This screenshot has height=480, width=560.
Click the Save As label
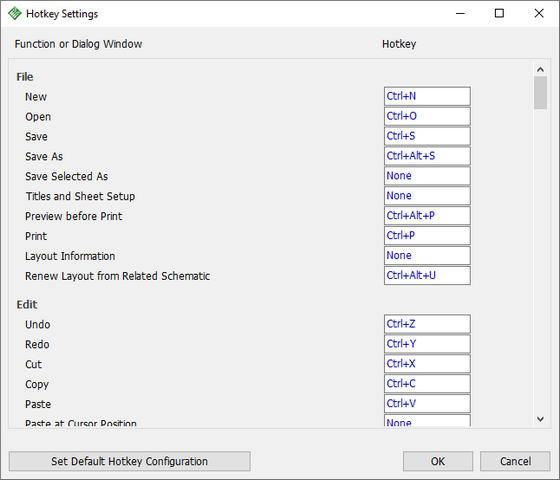pos(44,156)
